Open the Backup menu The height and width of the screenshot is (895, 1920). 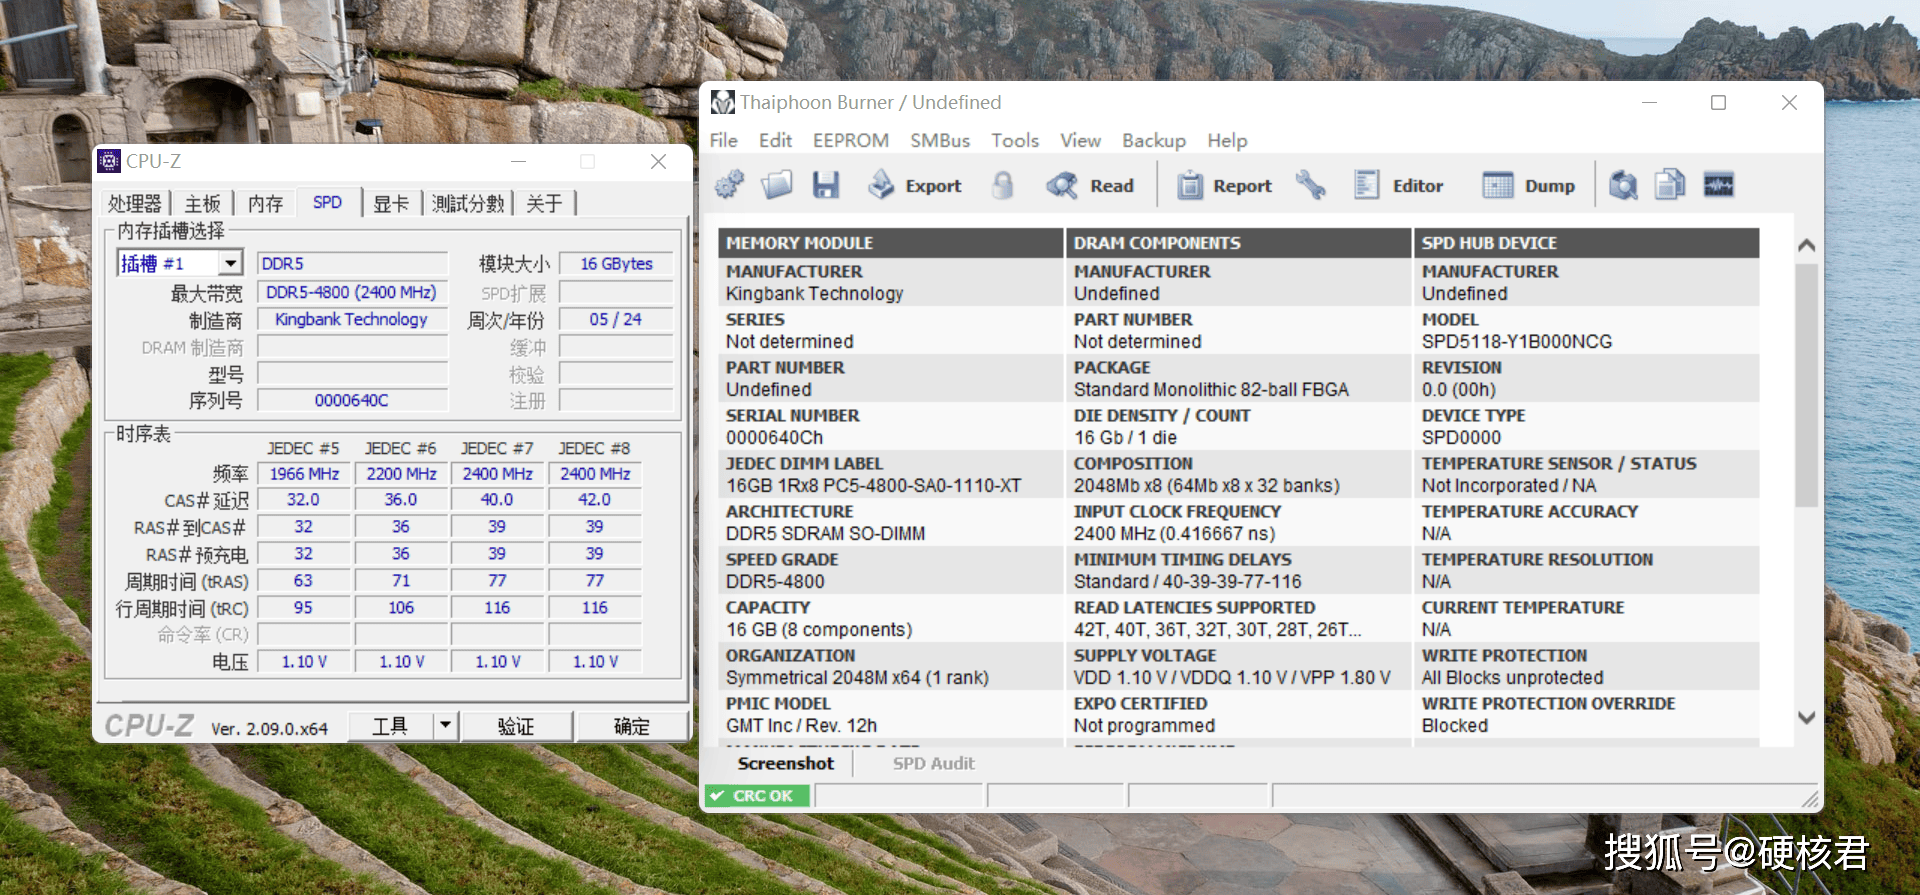(1154, 141)
